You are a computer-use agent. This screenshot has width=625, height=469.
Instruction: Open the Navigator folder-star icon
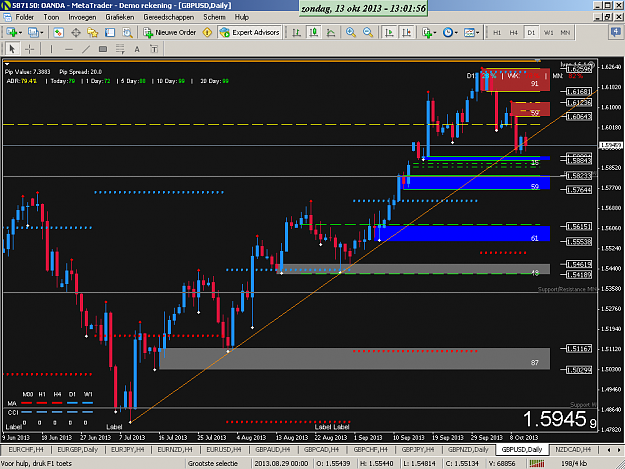[x=92, y=32]
